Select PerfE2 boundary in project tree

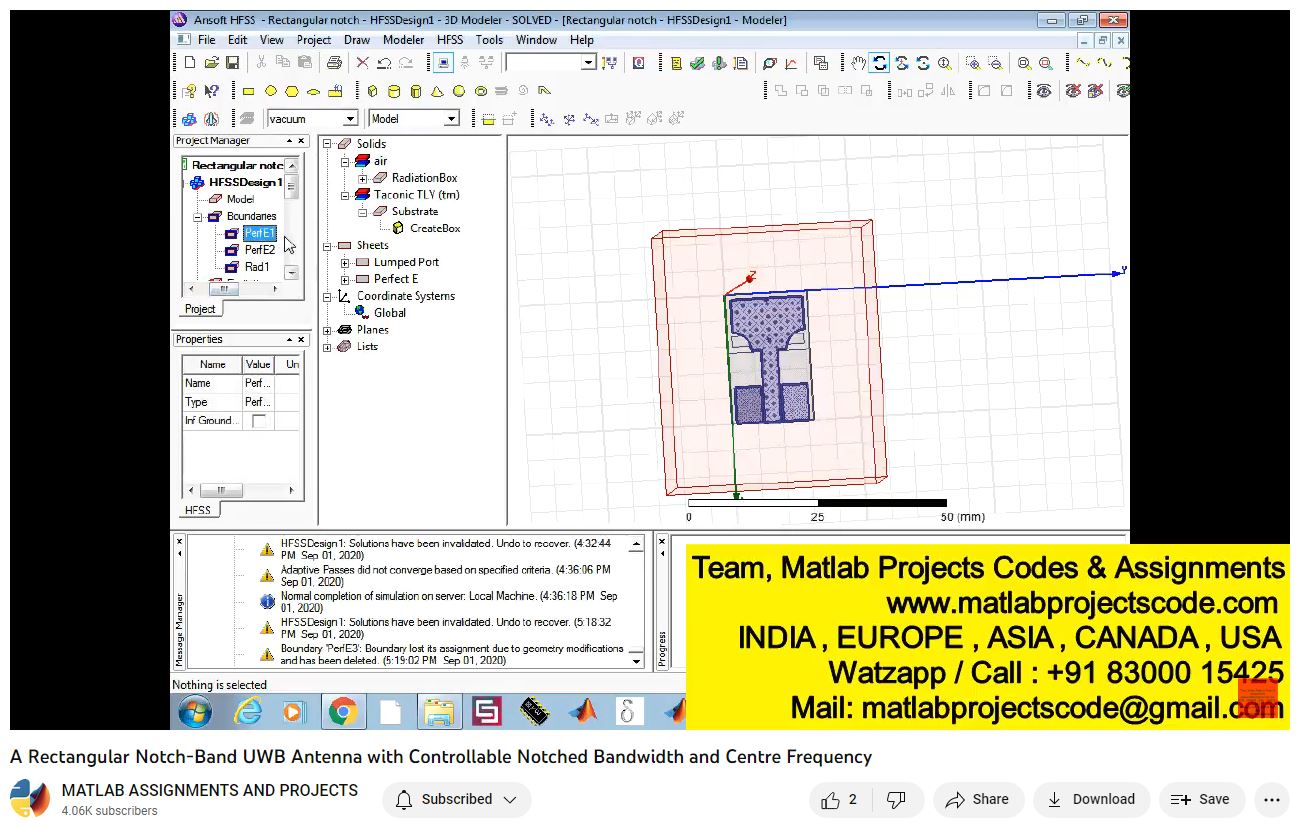click(259, 250)
